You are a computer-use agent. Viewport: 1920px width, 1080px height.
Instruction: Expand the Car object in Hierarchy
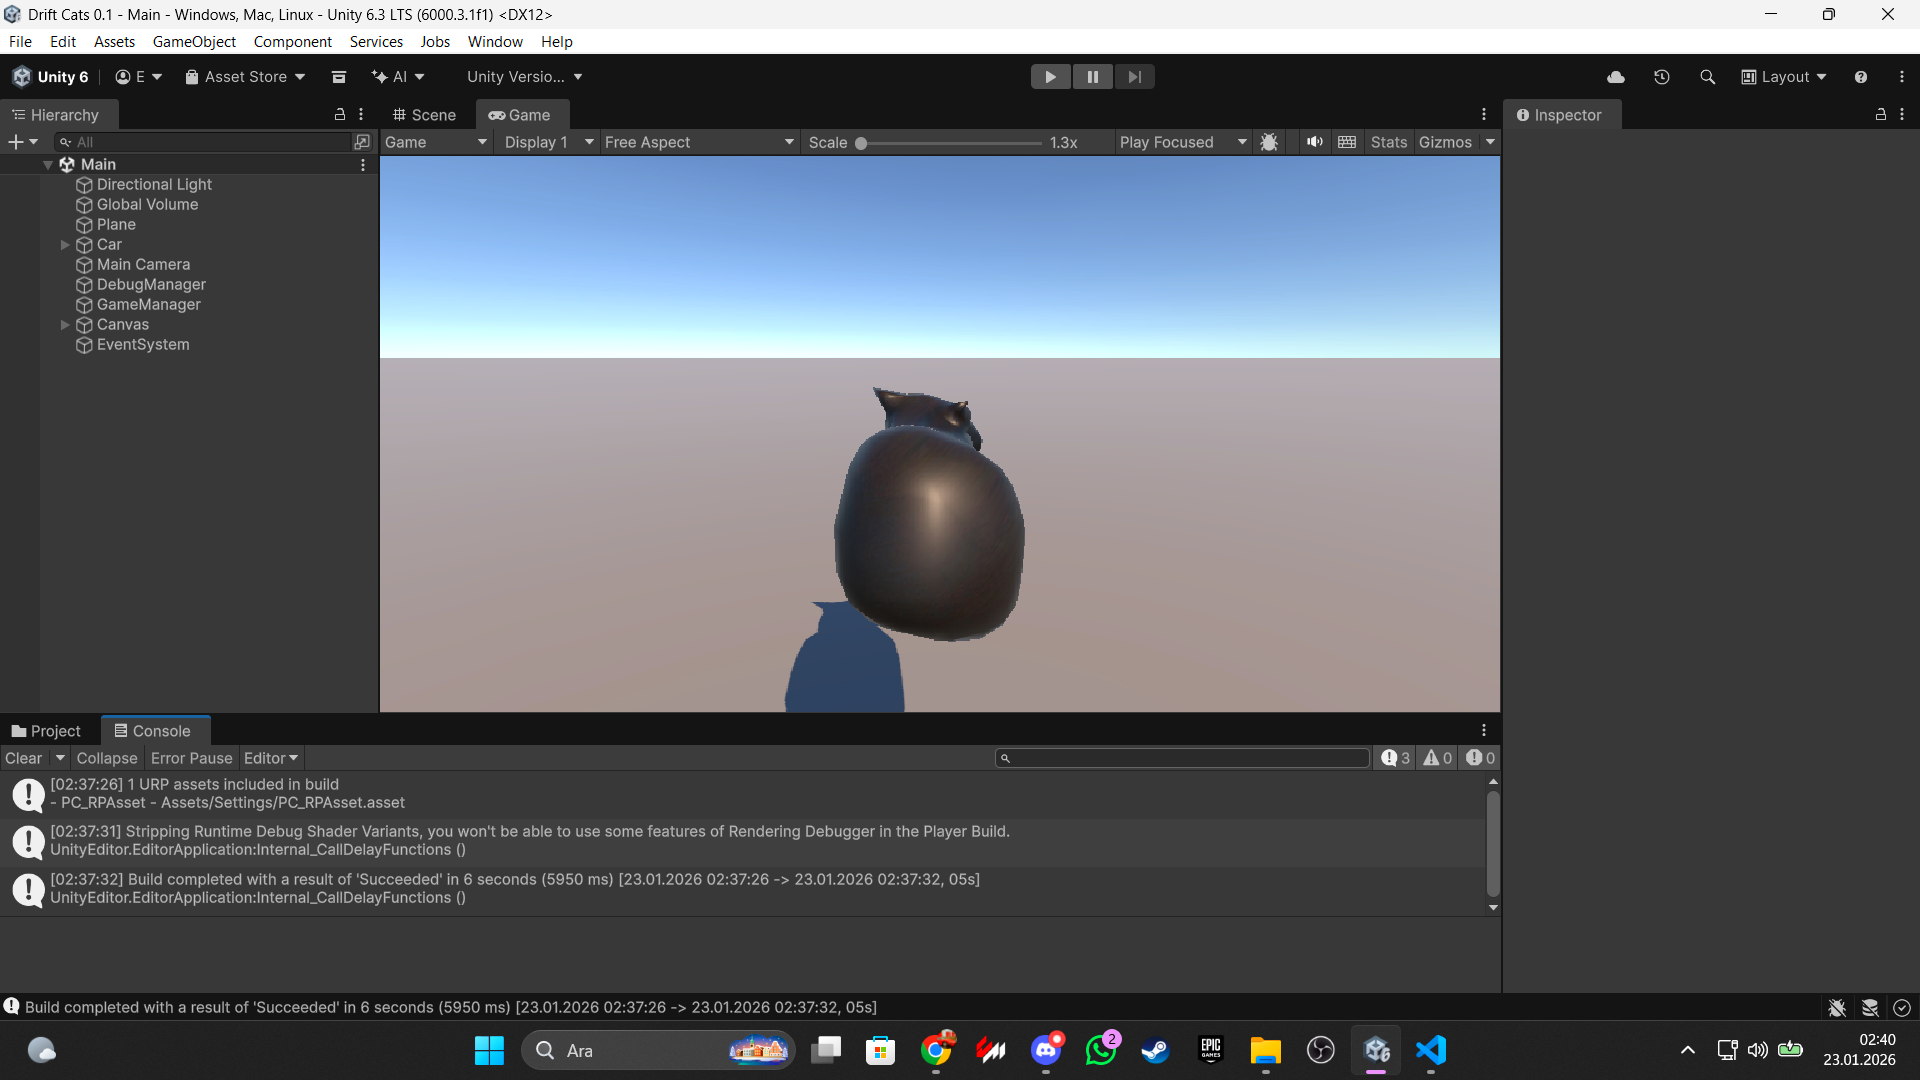[65, 245]
